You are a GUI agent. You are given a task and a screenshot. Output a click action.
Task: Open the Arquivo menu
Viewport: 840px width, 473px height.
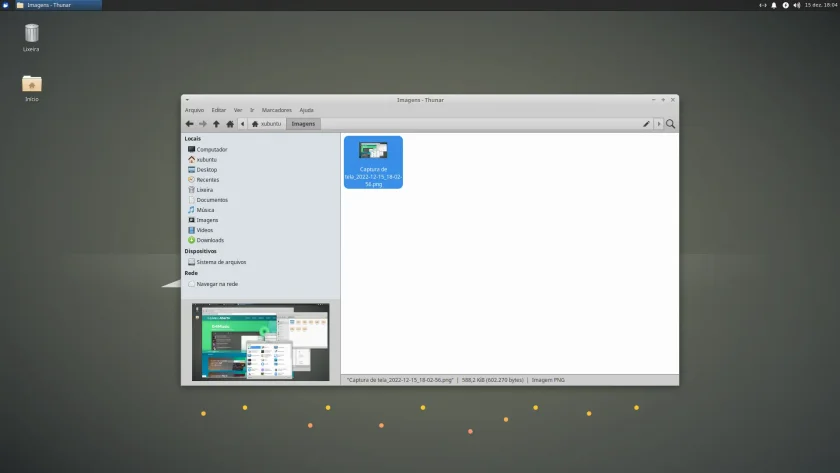[194, 110]
